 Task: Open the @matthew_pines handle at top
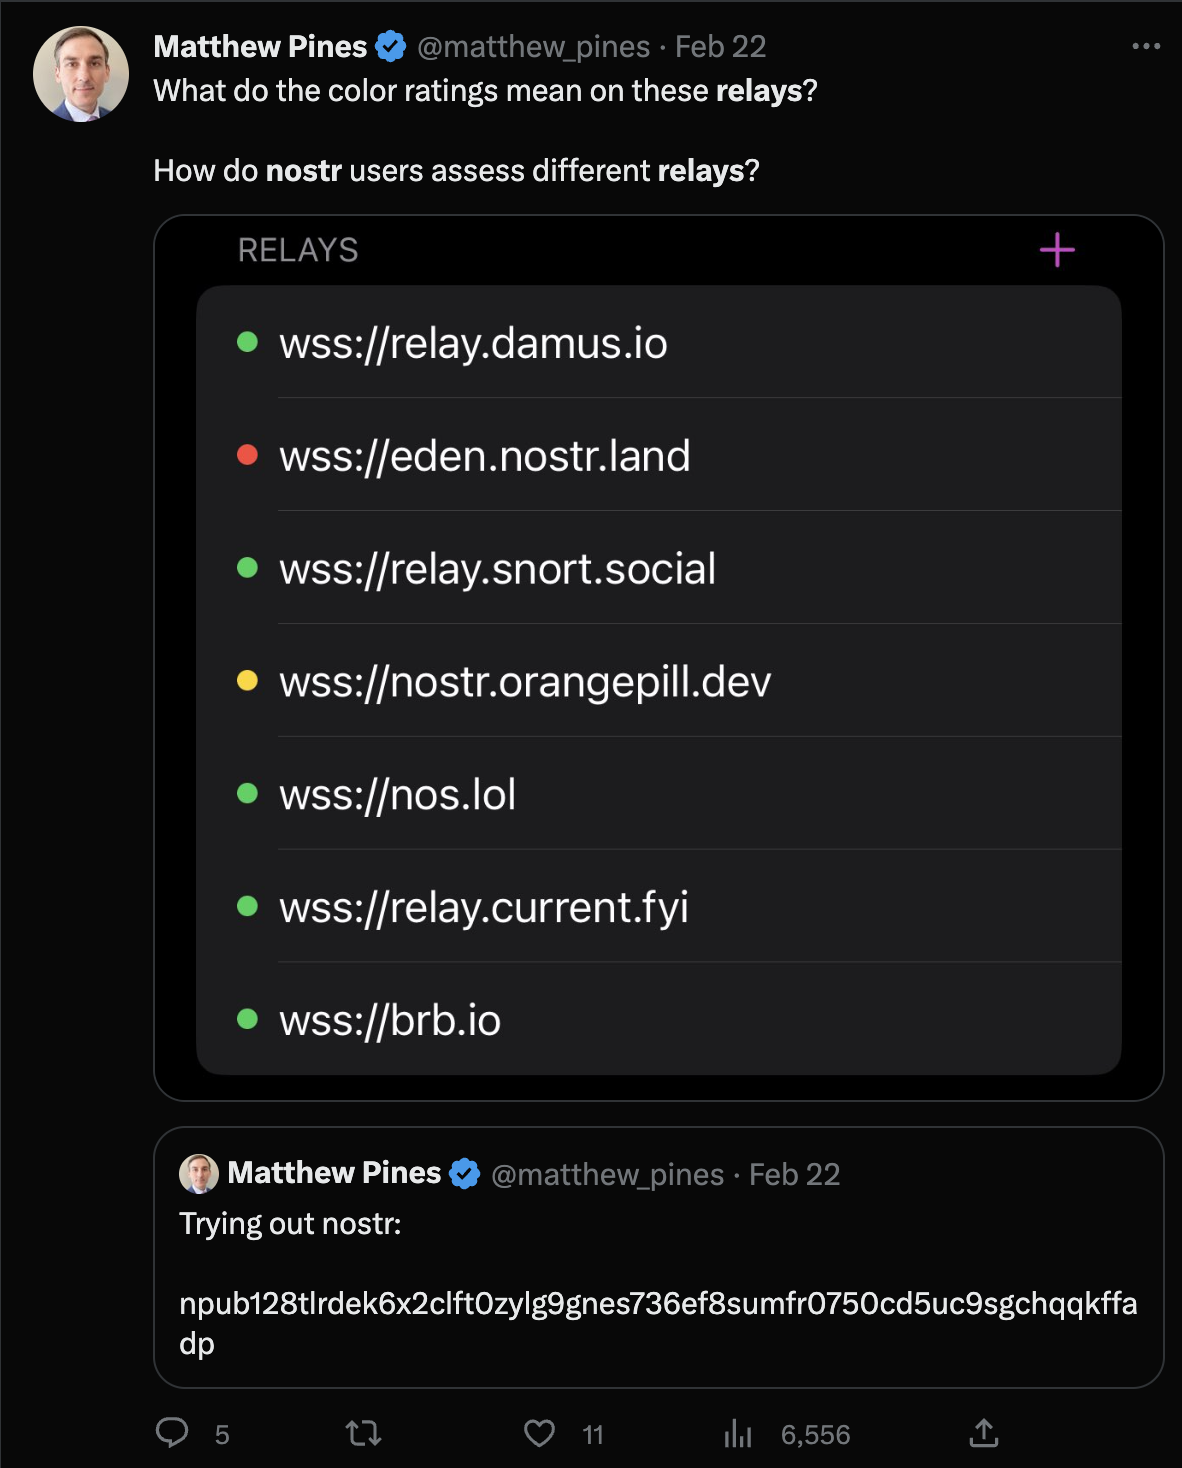pos(533,46)
